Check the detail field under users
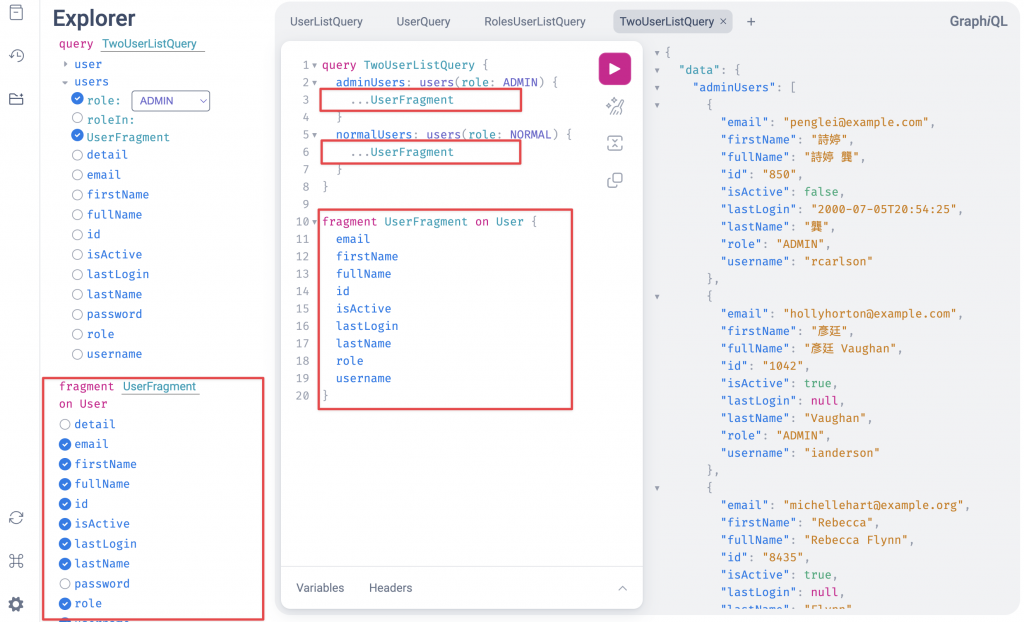This screenshot has height=622, width=1024. pos(77,155)
